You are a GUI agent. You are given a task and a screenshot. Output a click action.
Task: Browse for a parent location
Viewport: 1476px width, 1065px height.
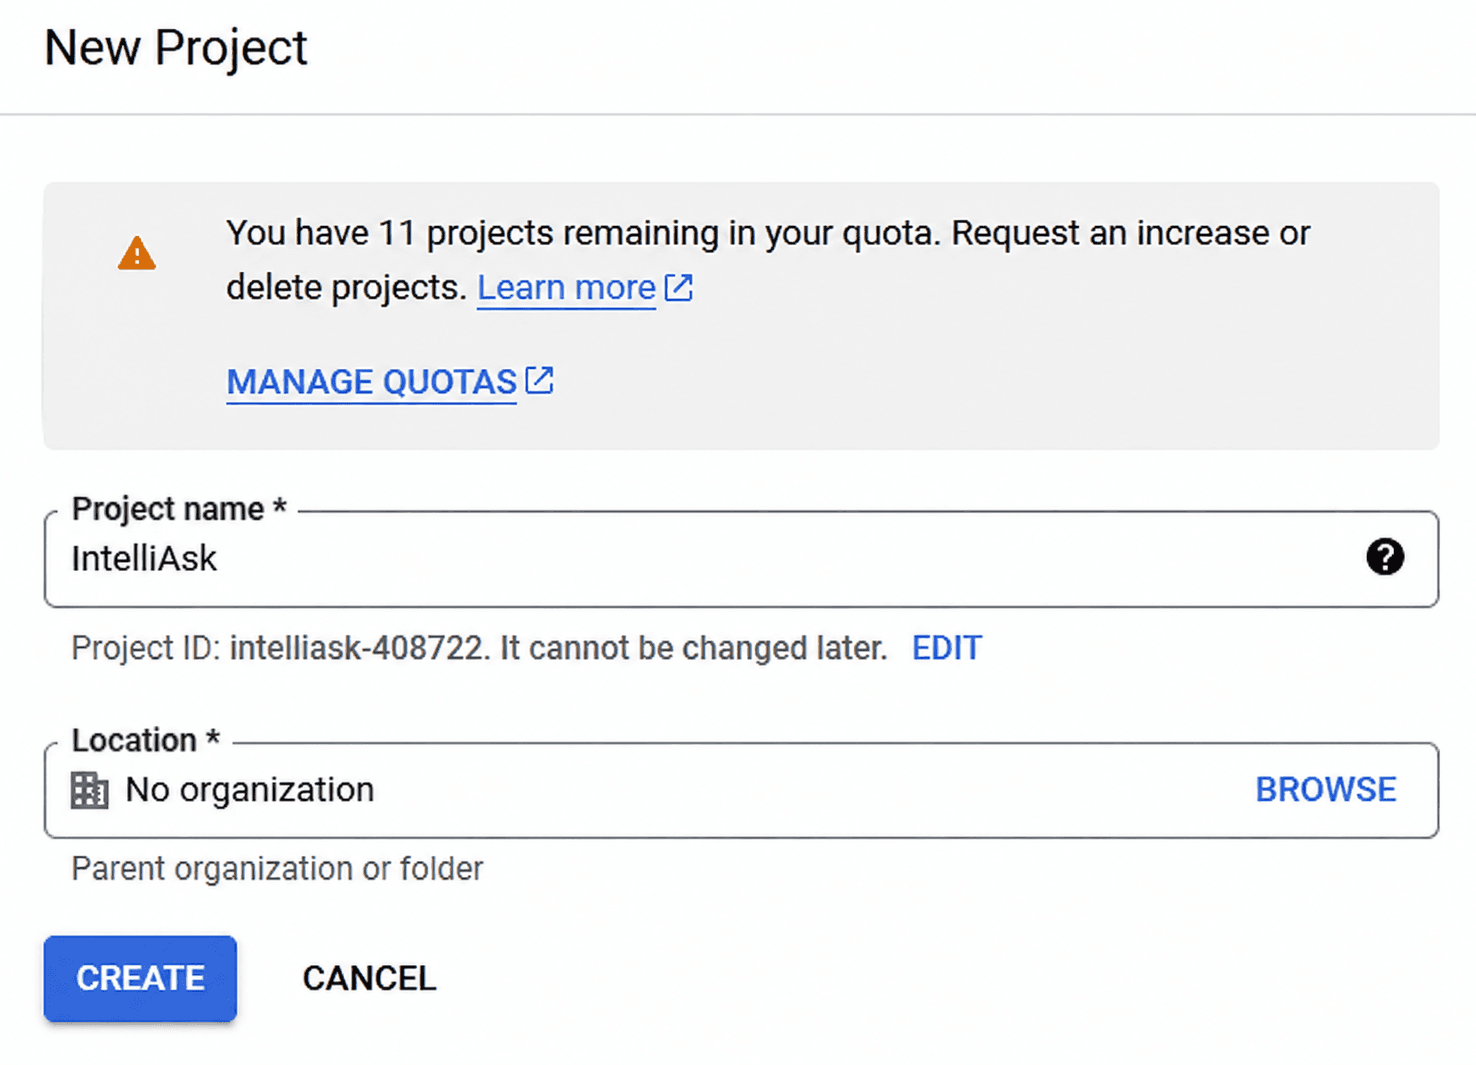coord(1326,790)
